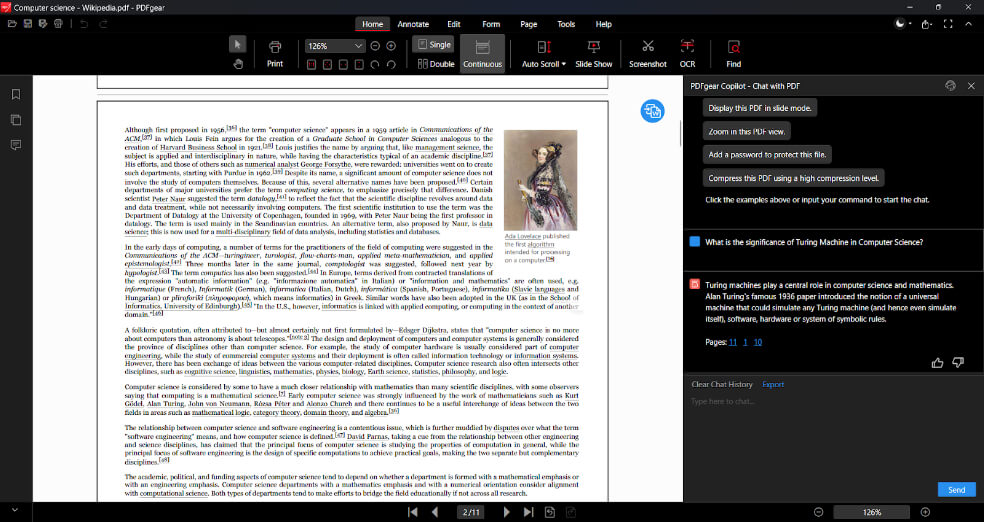
Task: Toggle dark mode with the moon icon
Action: click(x=899, y=24)
